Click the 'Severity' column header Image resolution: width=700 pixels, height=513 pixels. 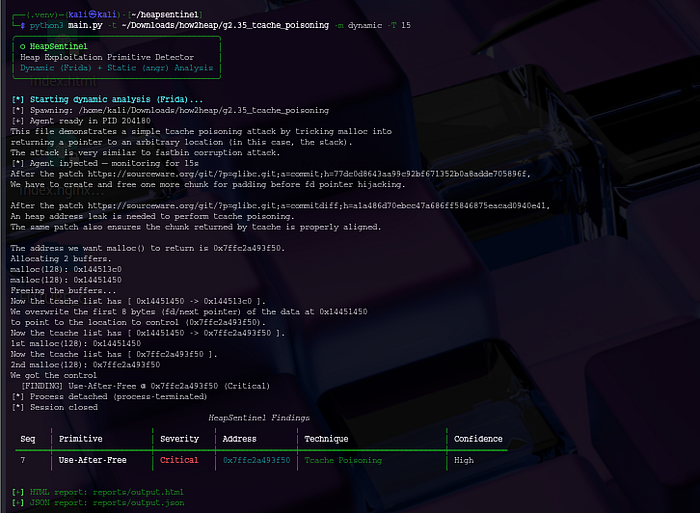click(x=179, y=439)
